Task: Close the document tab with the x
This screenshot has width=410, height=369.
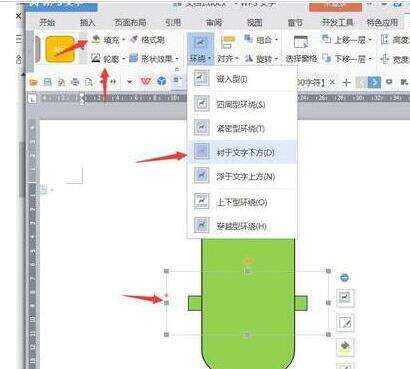Action: click(x=332, y=82)
